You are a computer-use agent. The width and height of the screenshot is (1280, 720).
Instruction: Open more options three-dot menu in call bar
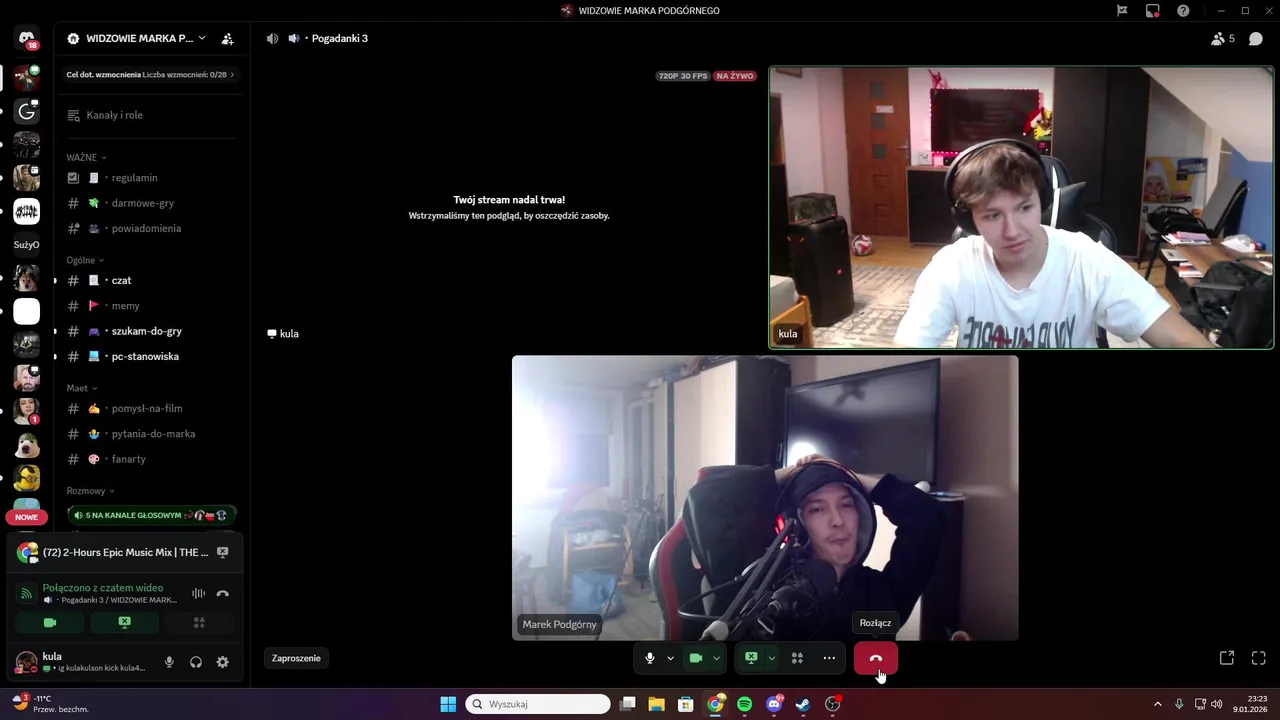pyautogui.click(x=829, y=658)
